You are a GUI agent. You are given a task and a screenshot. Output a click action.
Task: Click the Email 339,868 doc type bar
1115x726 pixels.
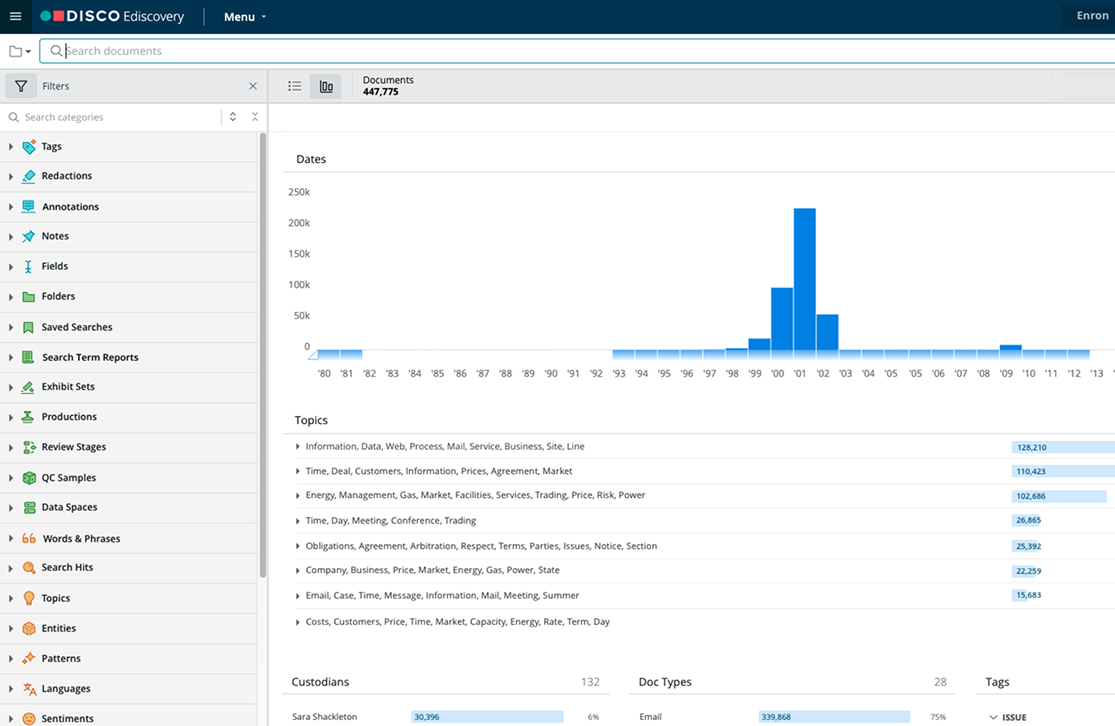coord(834,717)
